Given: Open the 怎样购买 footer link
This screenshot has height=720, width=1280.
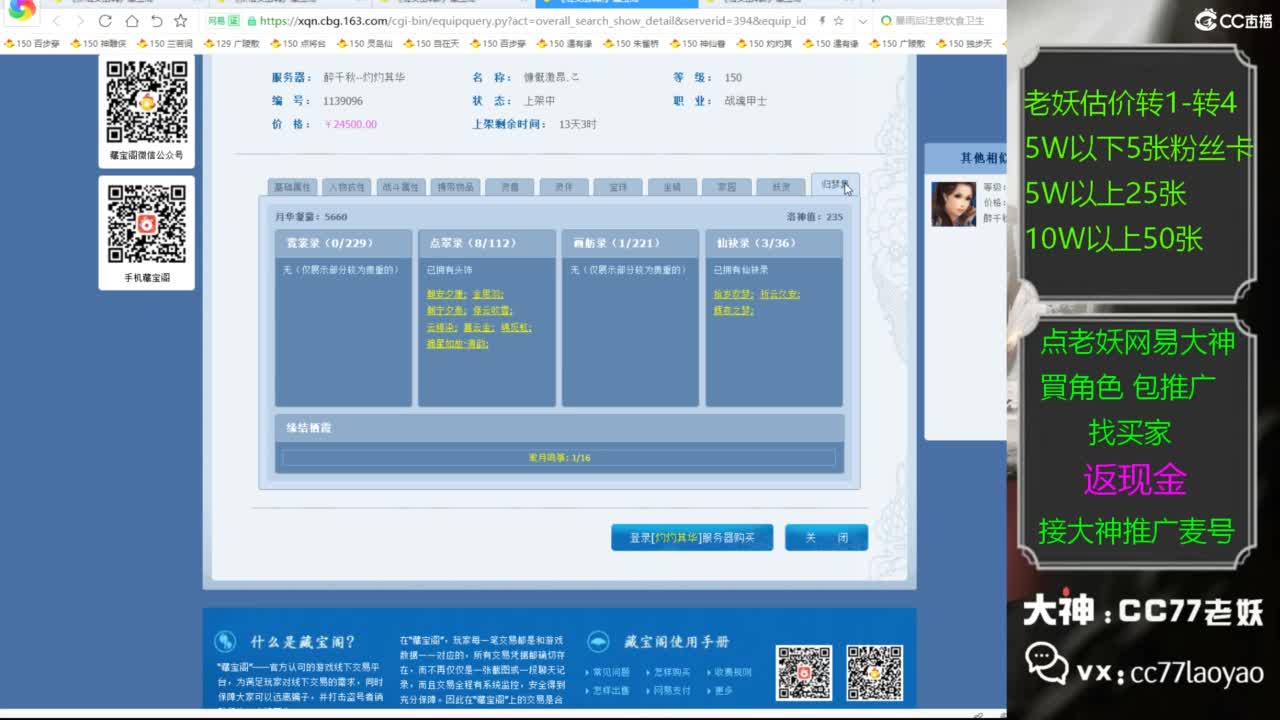Looking at the screenshot, I should (x=672, y=672).
